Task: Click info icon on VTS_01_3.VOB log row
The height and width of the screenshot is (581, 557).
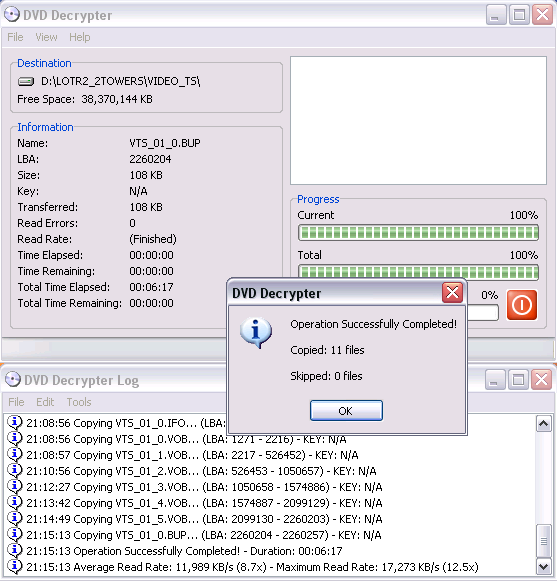Action: point(15,487)
